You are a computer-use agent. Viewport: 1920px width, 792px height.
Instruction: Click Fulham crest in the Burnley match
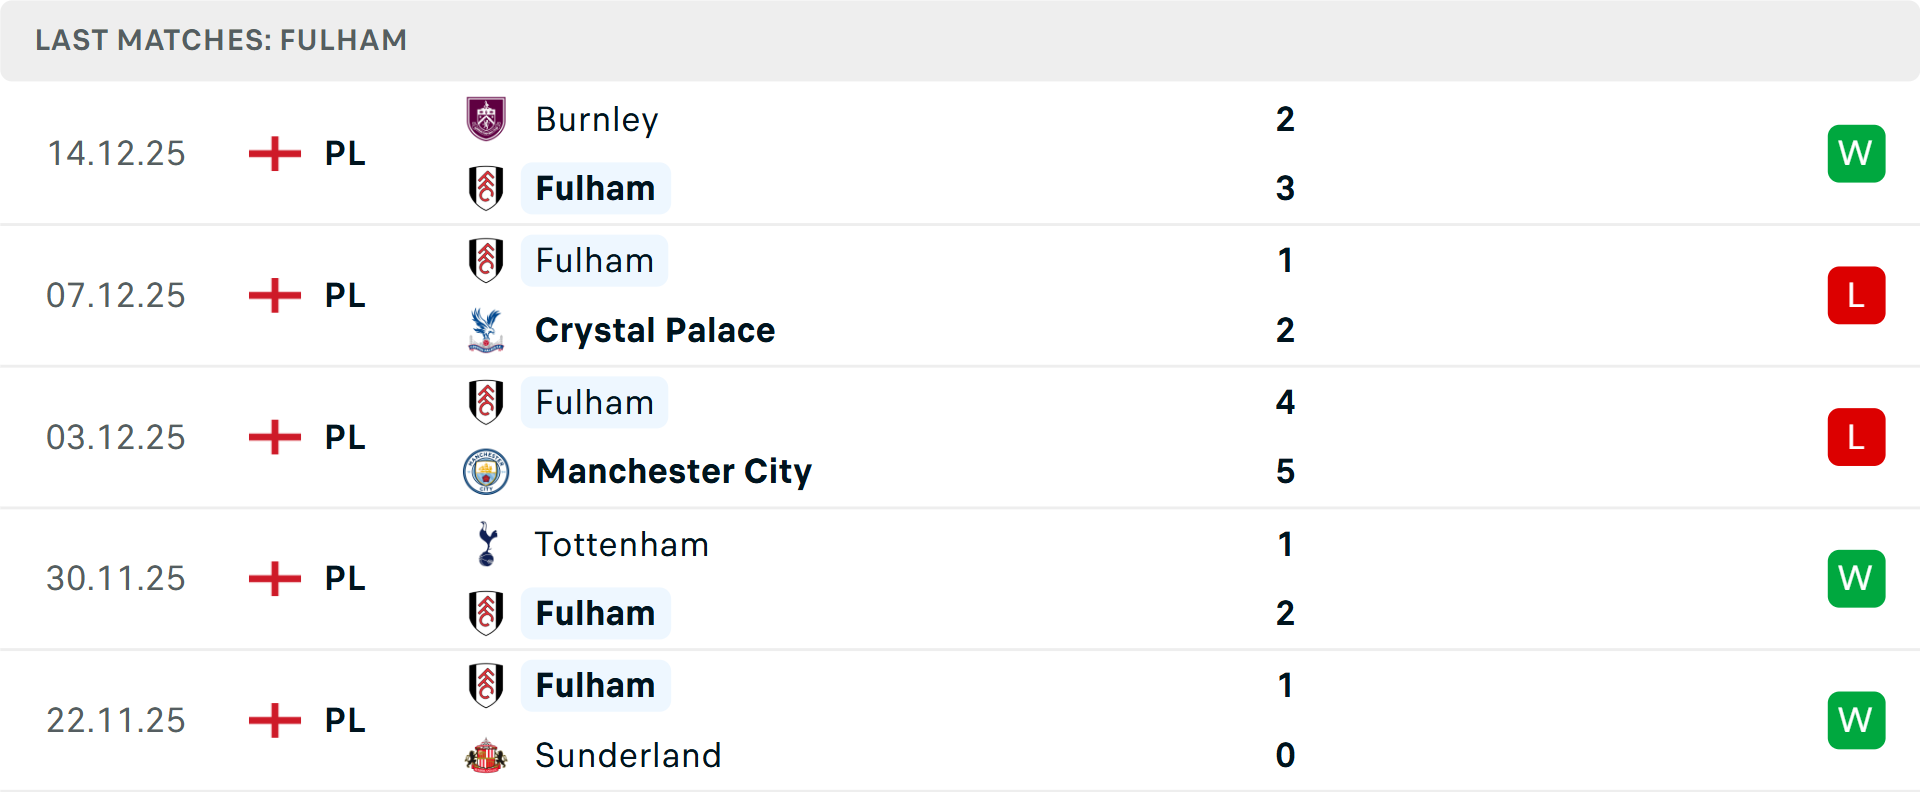[x=486, y=188]
